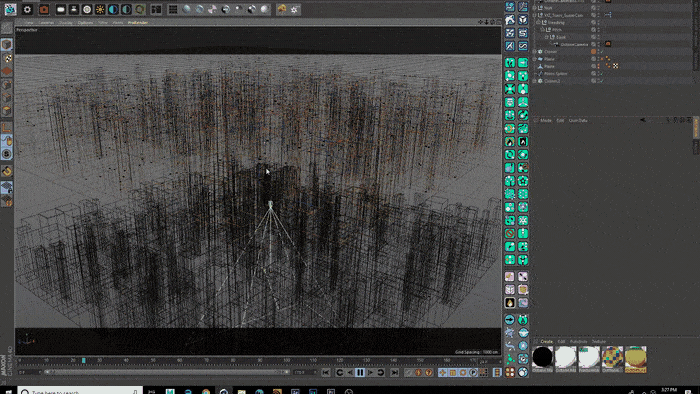700x394 pixels.
Task: Expand the Plane object with blue plane icon
Action: pos(535,59)
